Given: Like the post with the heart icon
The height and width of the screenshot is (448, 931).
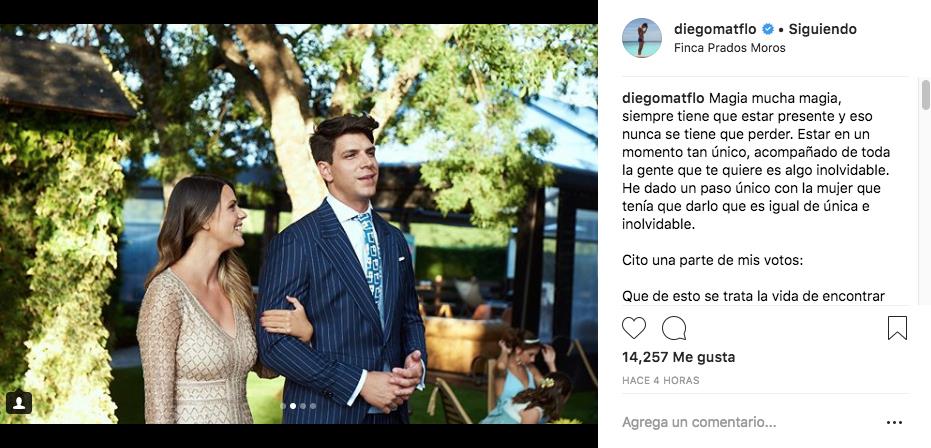Looking at the screenshot, I should [x=634, y=328].
